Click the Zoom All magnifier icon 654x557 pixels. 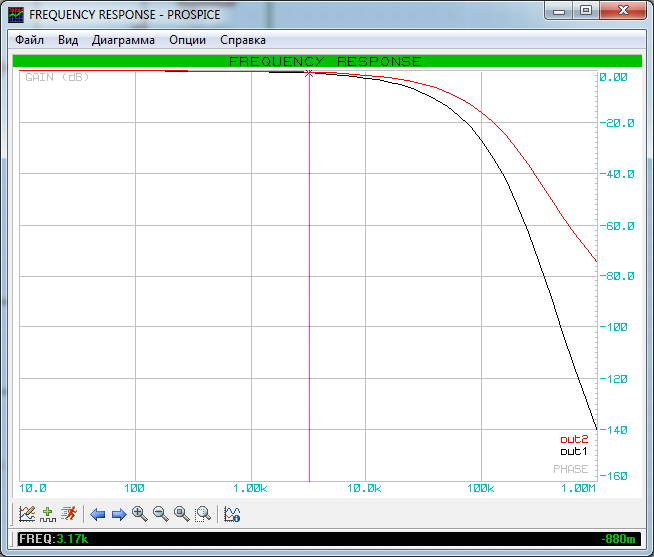(x=181, y=514)
